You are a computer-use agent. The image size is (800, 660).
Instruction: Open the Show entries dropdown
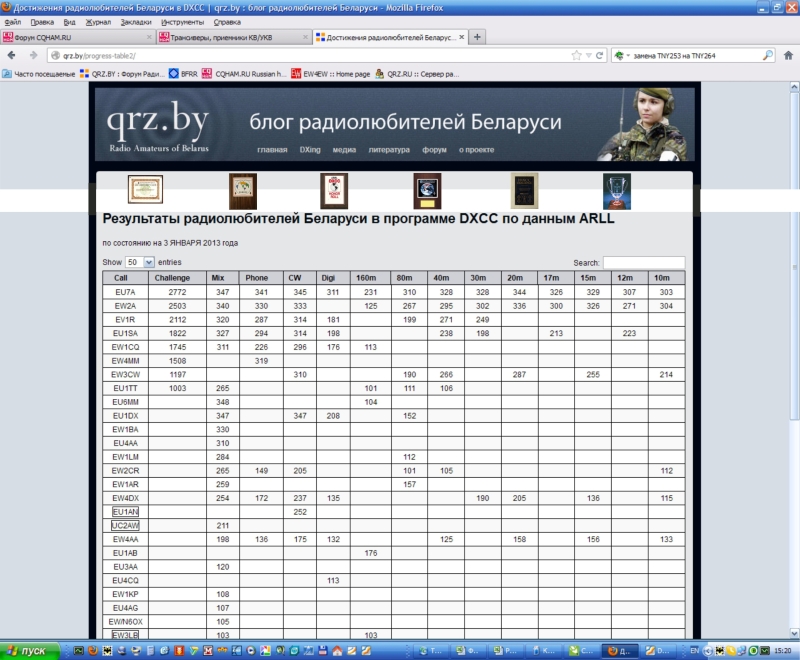pos(139,262)
